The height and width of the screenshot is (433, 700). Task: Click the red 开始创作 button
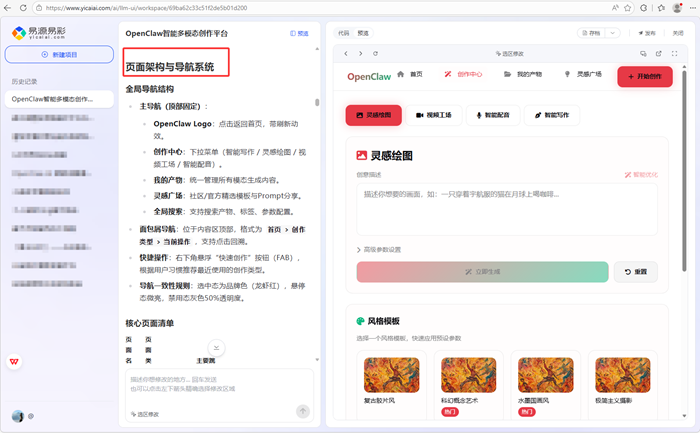pyautogui.click(x=644, y=76)
